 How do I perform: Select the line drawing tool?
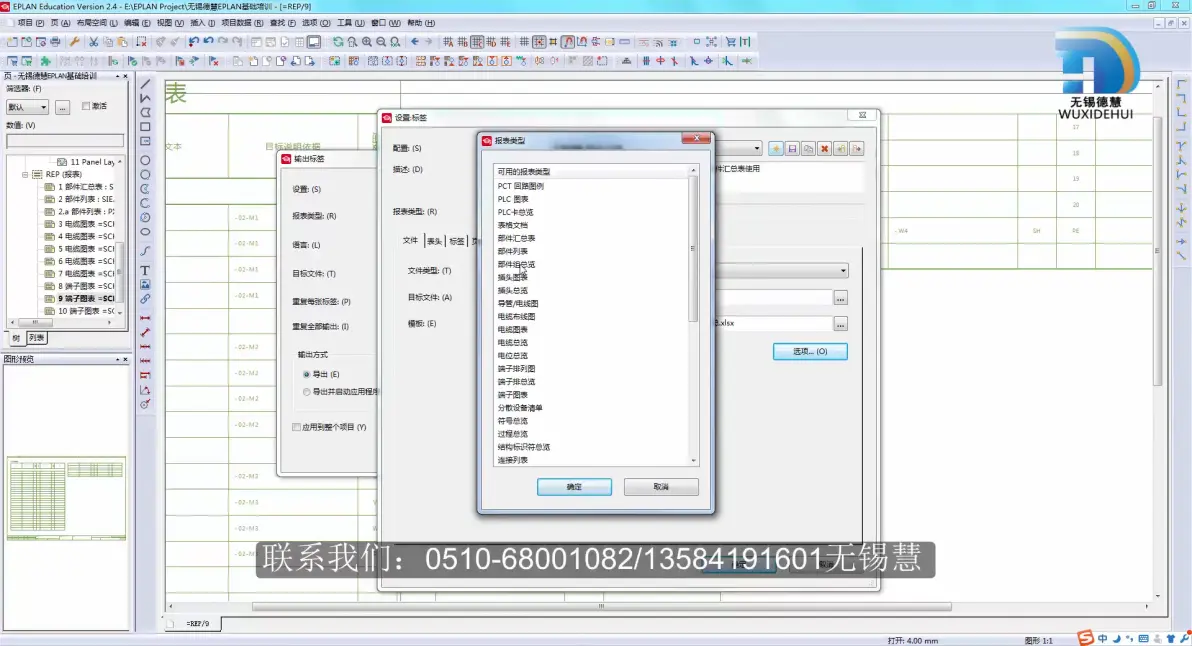click(145, 84)
